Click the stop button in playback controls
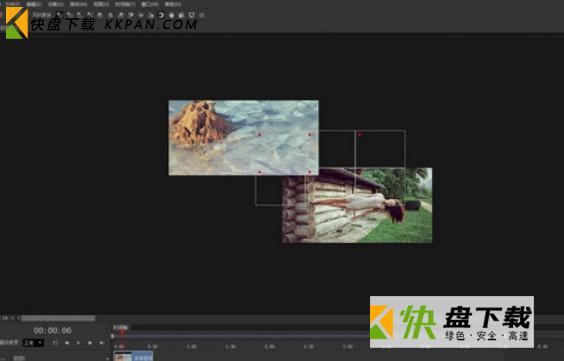 67,343
